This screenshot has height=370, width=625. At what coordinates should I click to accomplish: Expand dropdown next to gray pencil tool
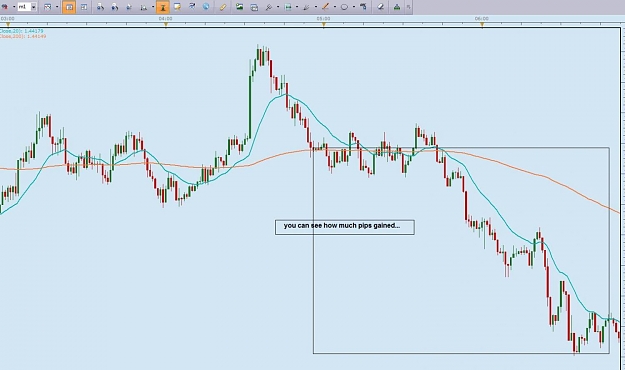click(316, 7)
